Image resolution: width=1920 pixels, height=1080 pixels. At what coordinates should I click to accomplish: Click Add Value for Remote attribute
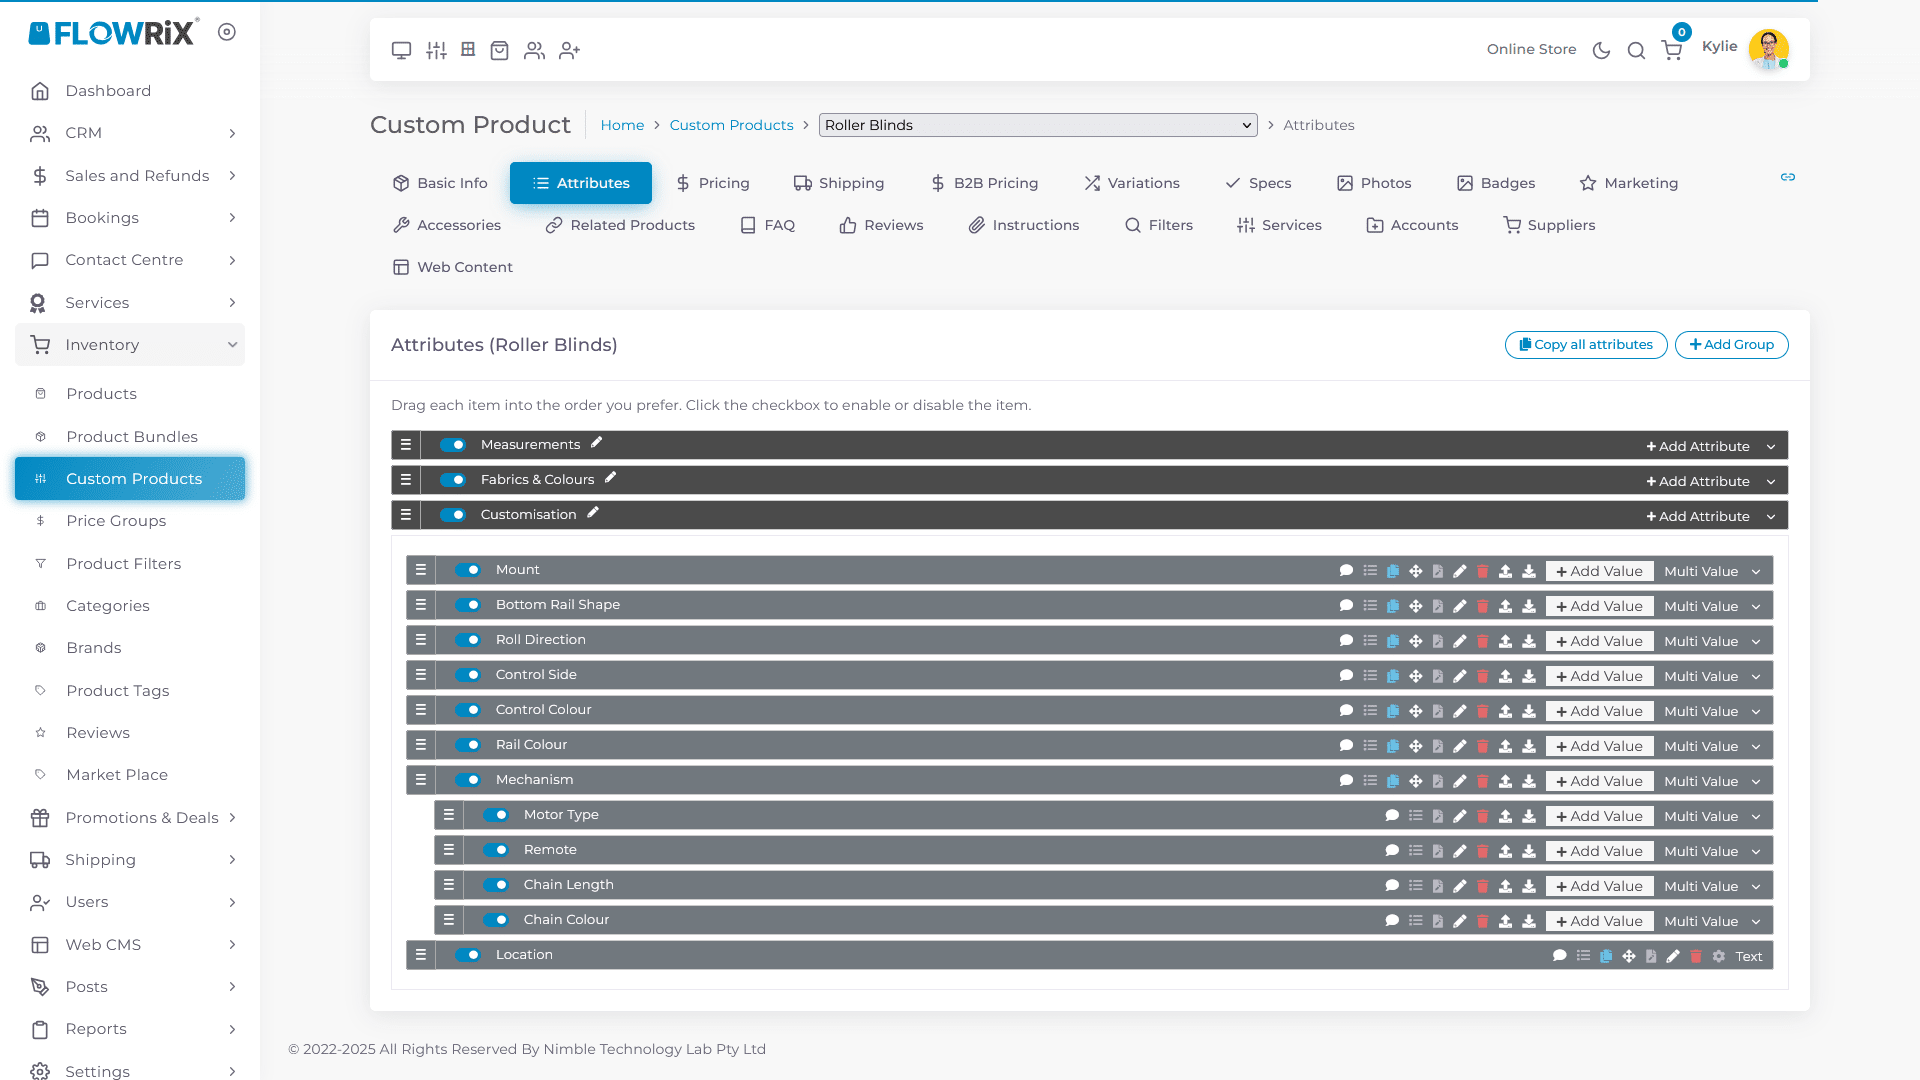pos(1599,851)
